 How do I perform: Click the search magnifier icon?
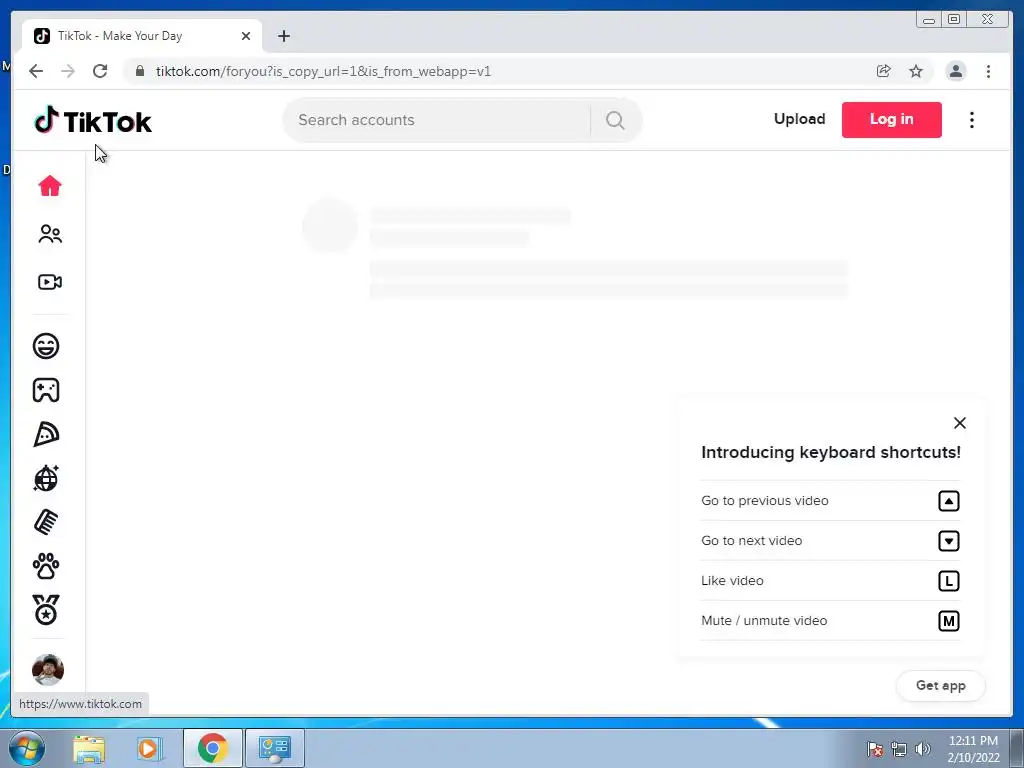pyautogui.click(x=615, y=120)
